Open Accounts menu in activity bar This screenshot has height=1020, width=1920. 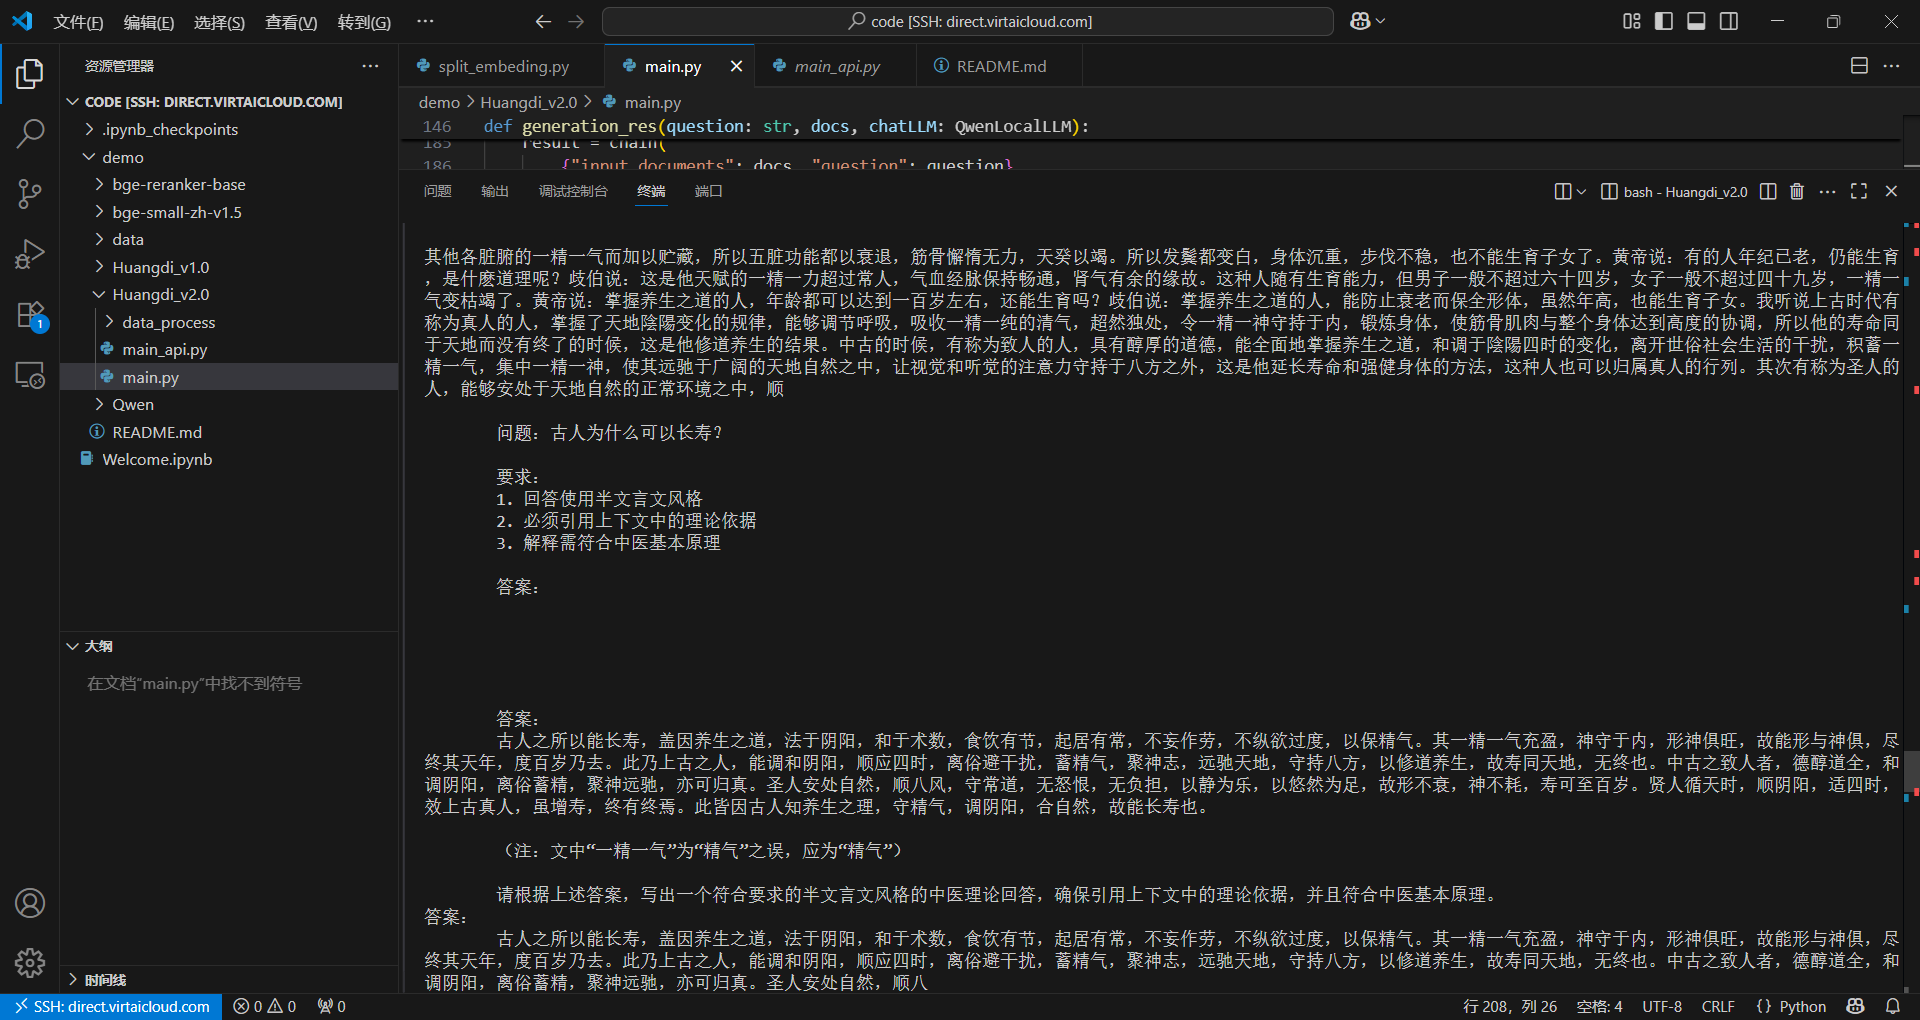coord(30,903)
